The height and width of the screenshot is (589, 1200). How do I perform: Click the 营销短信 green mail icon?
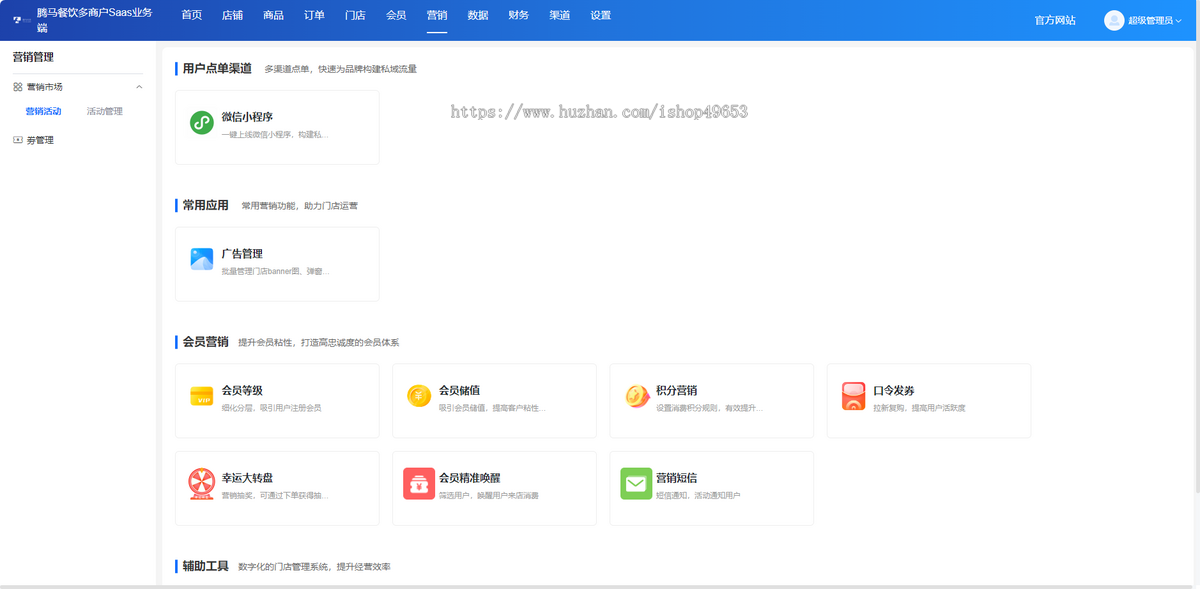(636, 484)
